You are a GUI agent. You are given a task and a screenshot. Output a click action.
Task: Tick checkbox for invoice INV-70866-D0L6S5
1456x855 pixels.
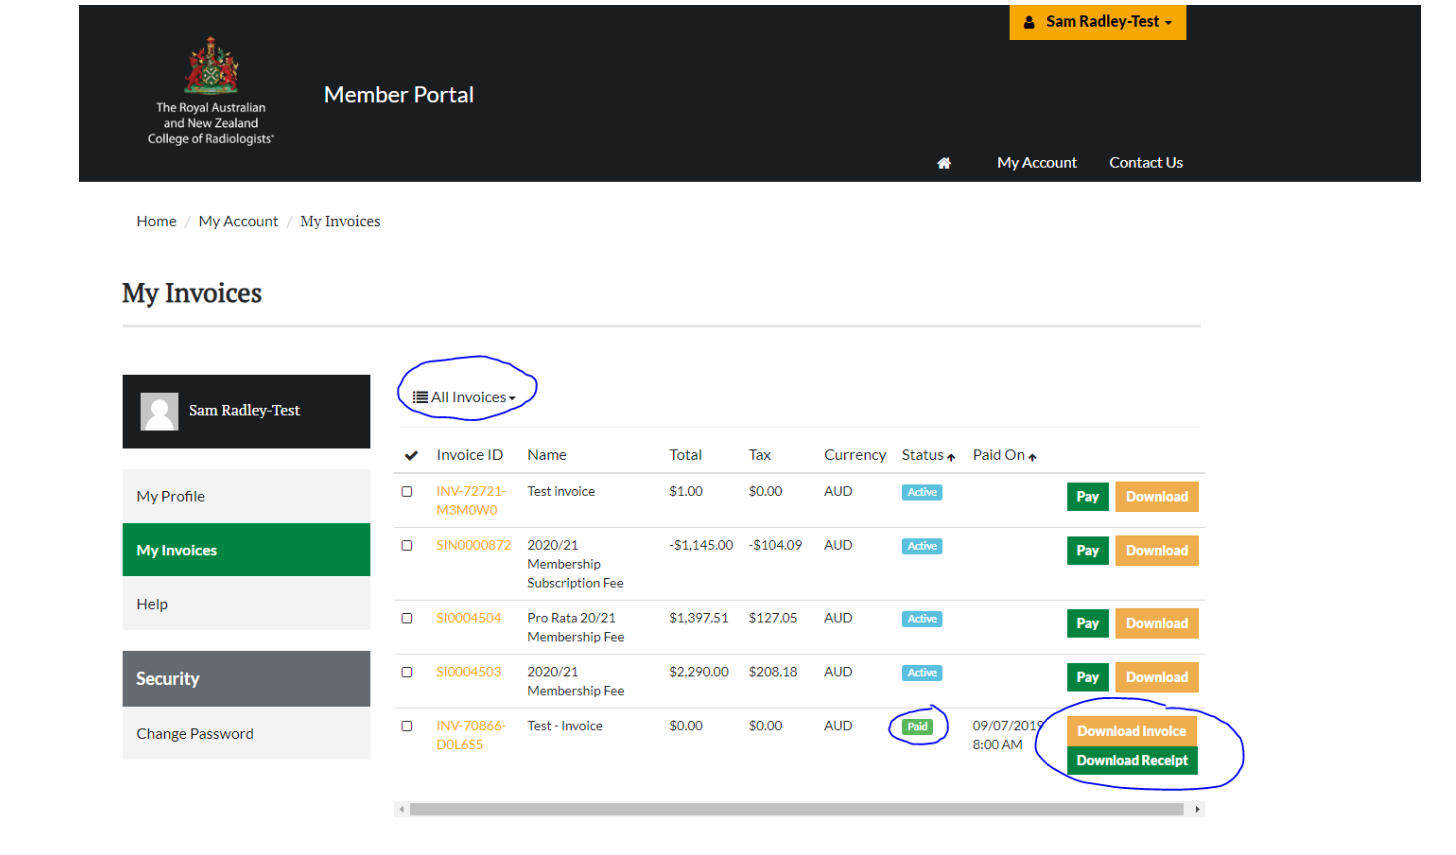[407, 726]
